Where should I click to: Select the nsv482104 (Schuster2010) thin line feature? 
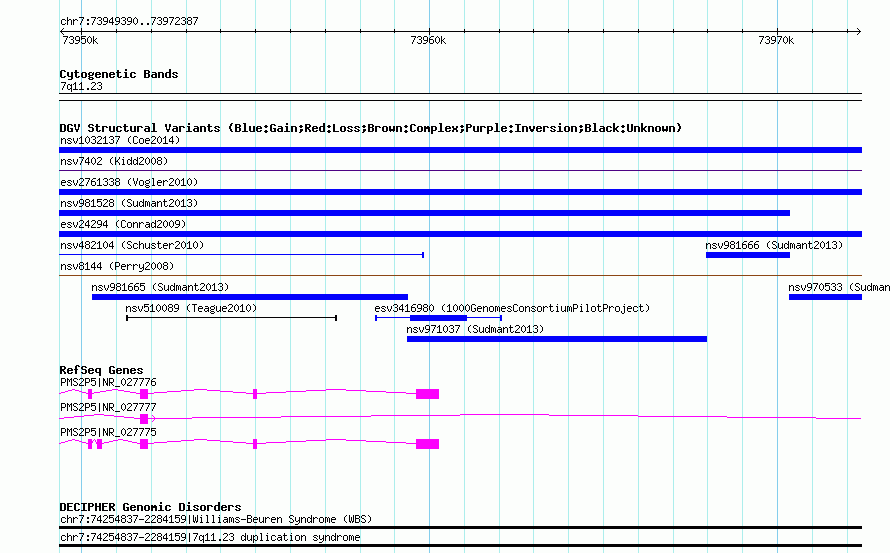pos(241,255)
